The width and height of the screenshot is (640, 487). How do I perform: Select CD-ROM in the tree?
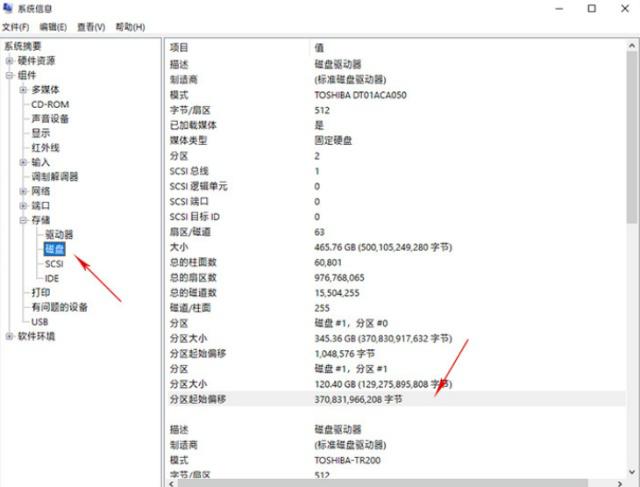click(50, 105)
